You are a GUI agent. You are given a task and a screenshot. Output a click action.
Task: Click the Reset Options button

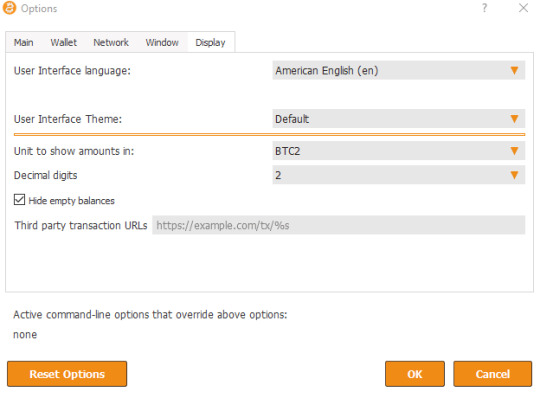[x=67, y=374]
